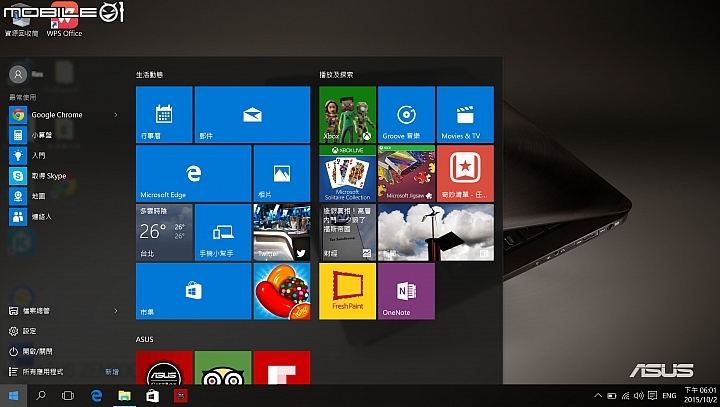Open the red star wish-list tile
The image size is (720, 407).
pyautogui.click(x=465, y=174)
